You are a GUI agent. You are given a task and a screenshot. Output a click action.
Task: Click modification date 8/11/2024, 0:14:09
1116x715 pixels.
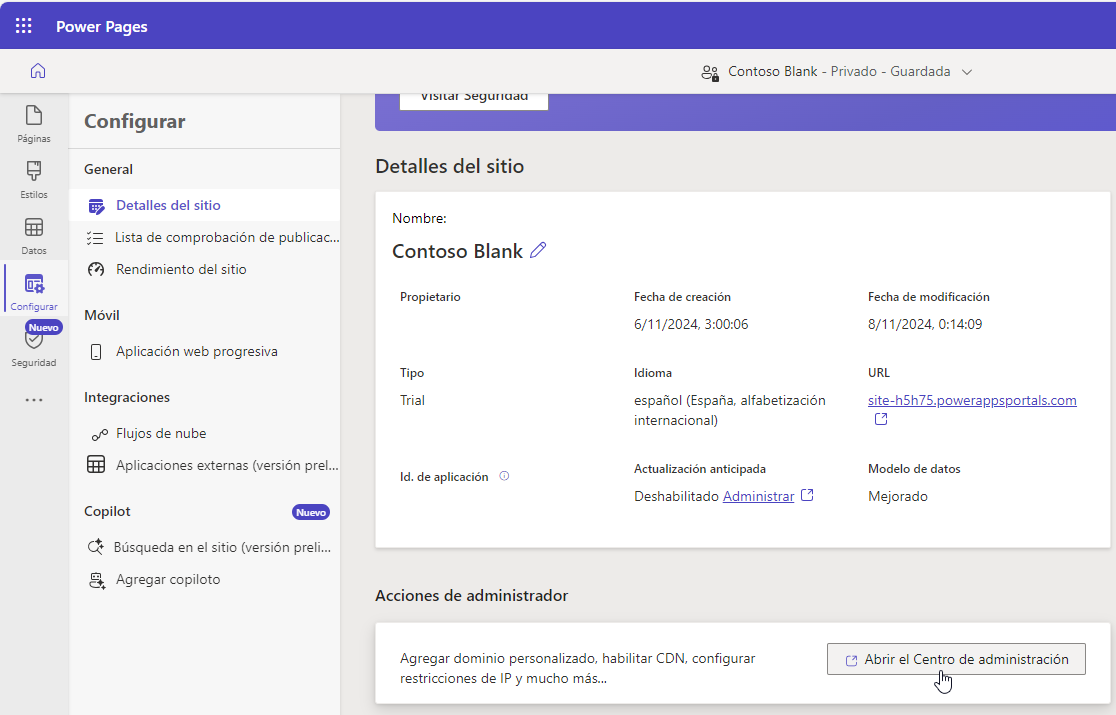[x=925, y=324]
